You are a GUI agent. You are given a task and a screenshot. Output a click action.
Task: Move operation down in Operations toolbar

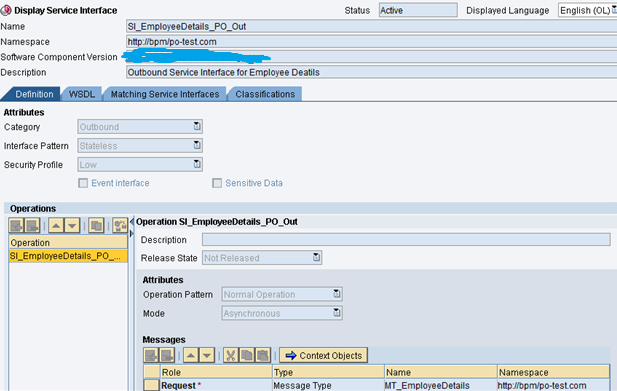(72, 226)
